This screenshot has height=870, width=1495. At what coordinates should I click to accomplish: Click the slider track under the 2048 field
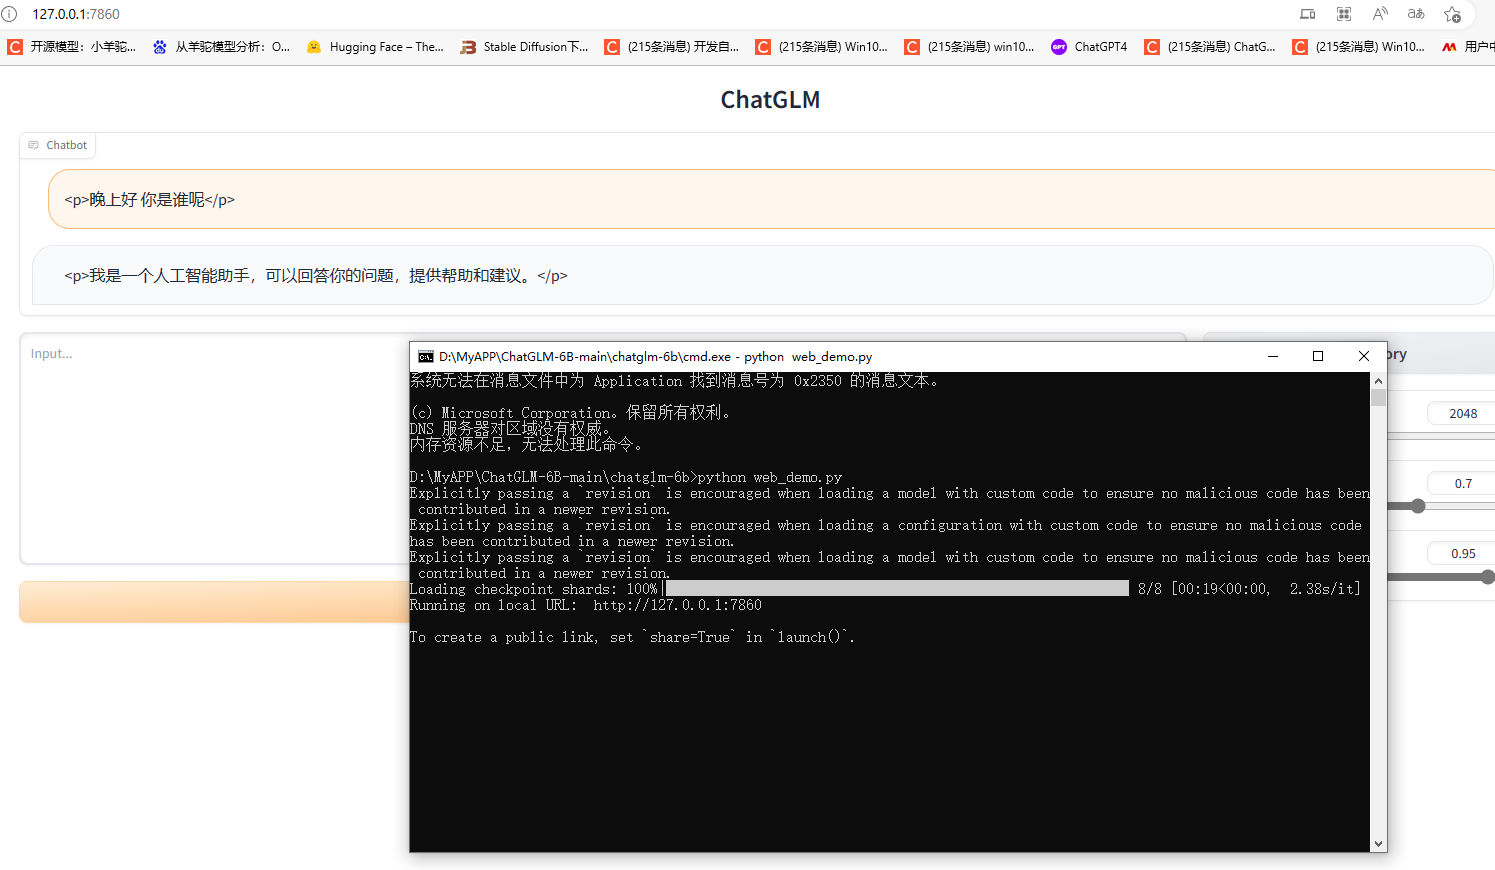click(1441, 436)
